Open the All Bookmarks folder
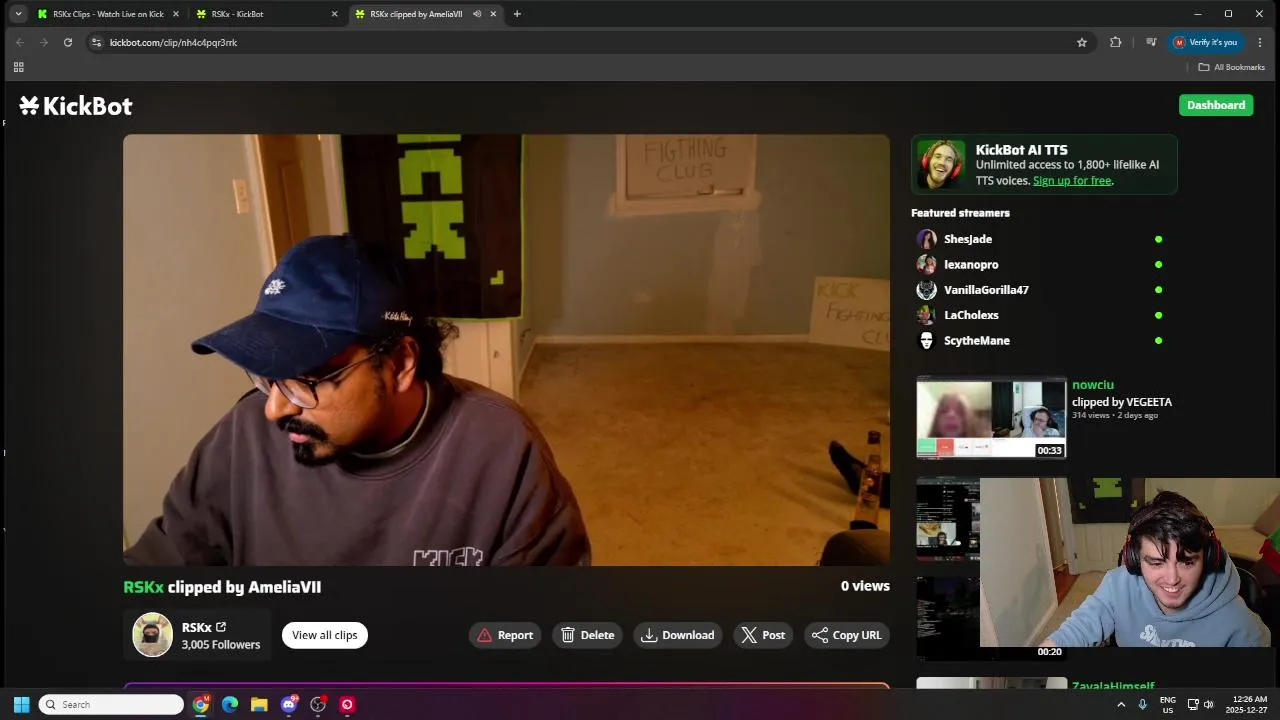The width and height of the screenshot is (1280, 720). (1232, 67)
